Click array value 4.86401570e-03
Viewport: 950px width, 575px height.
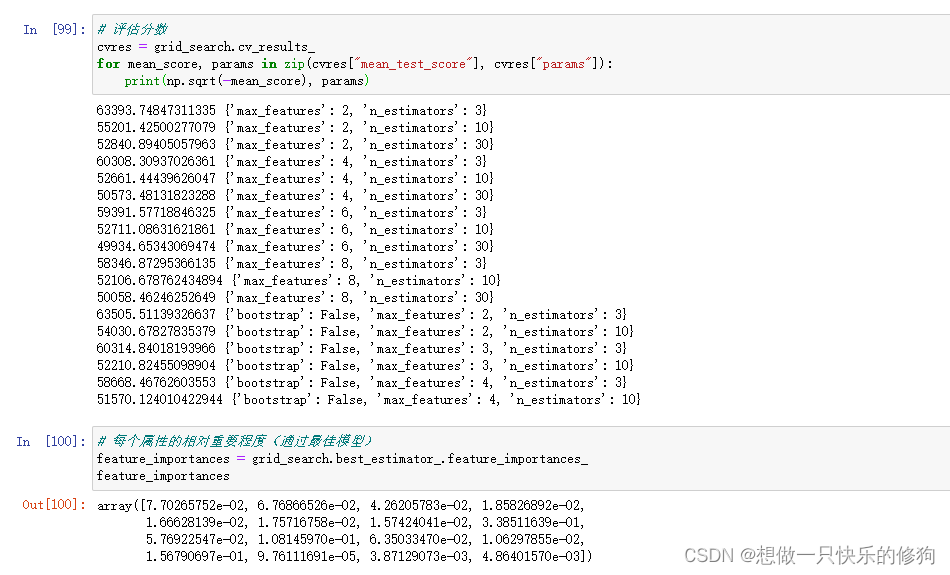click(x=532, y=556)
